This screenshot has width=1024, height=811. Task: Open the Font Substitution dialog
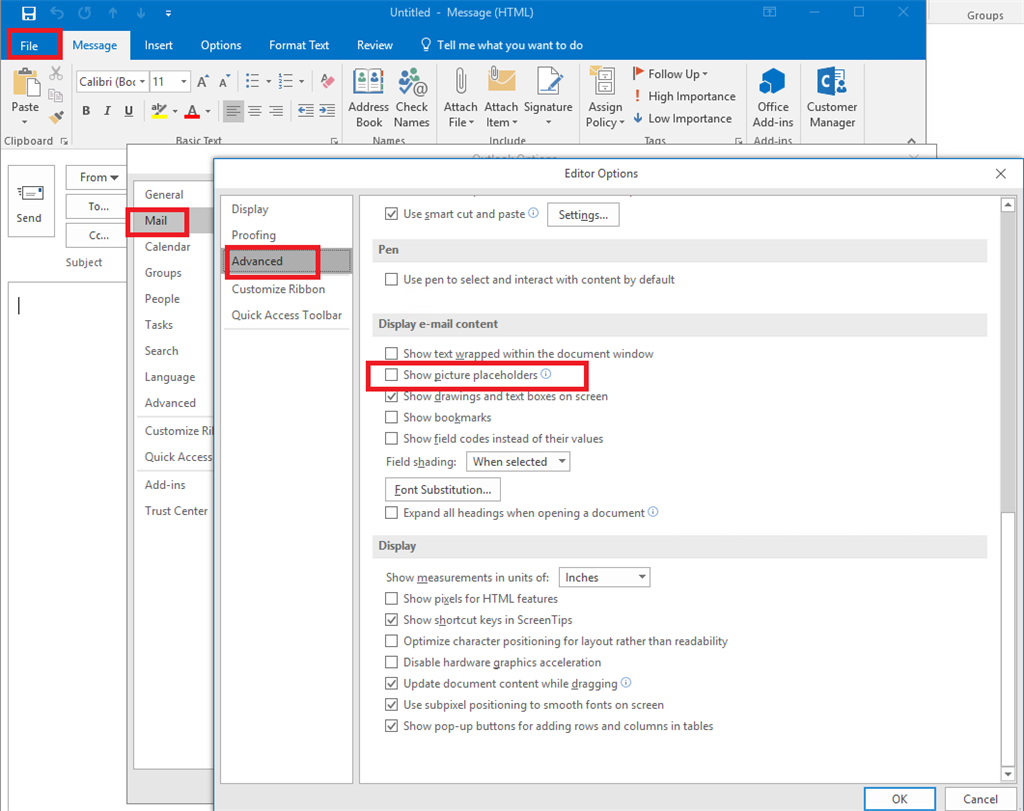442,489
